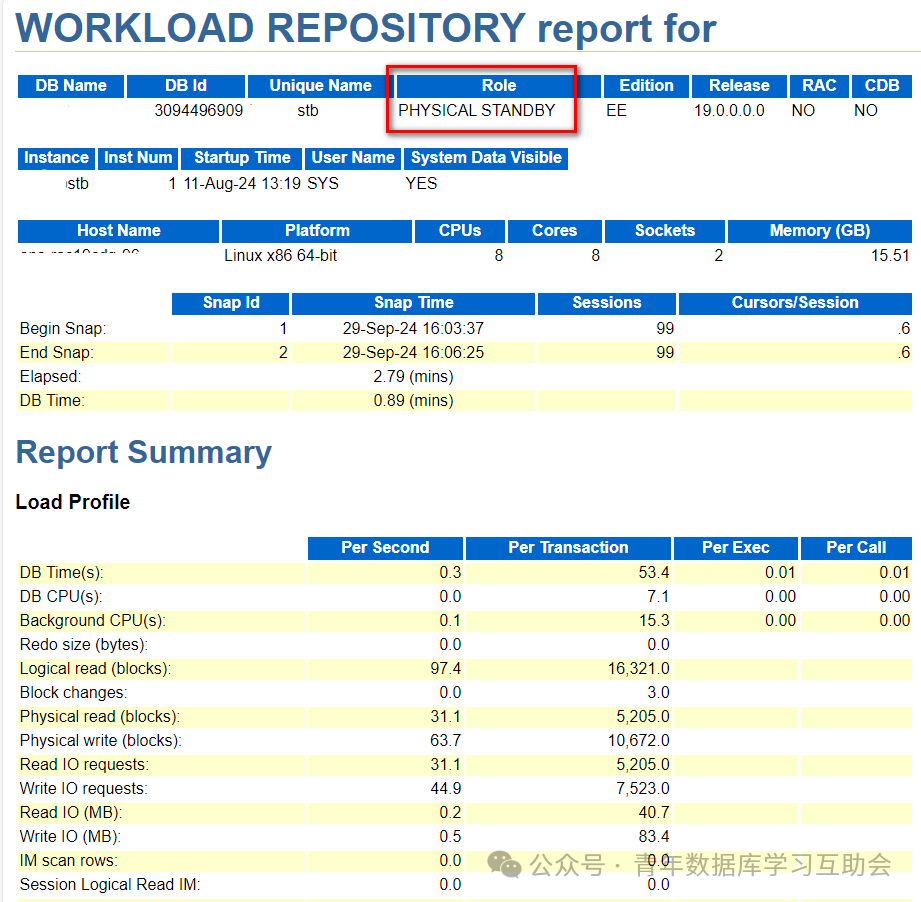Click the Per Call column header
This screenshot has width=921, height=902.
tap(856, 548)
